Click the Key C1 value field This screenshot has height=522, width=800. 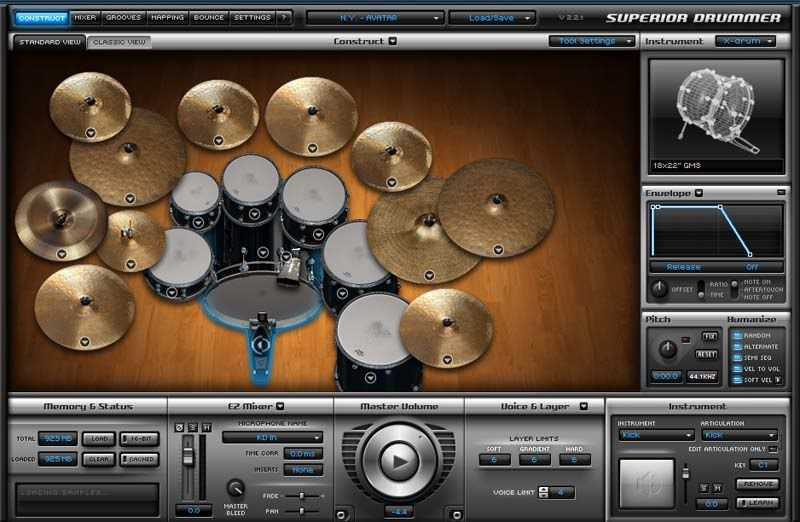point(763,465)
